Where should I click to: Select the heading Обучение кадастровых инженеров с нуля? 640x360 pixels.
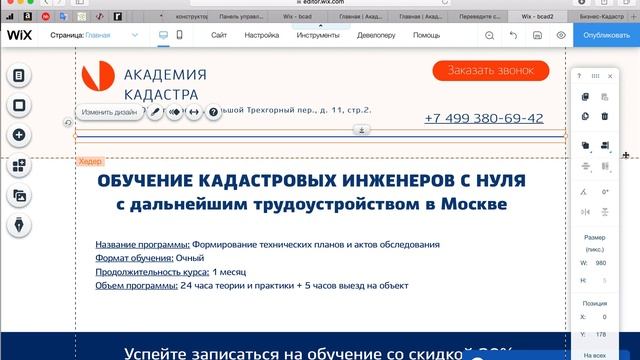coord(311,180)
